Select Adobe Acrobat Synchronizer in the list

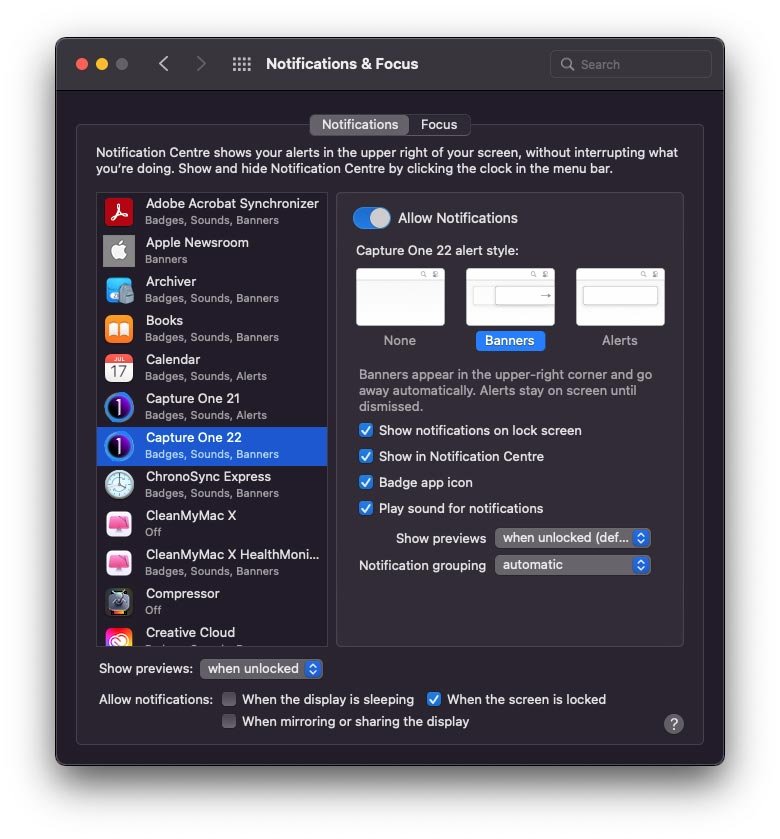pos(212,212)
